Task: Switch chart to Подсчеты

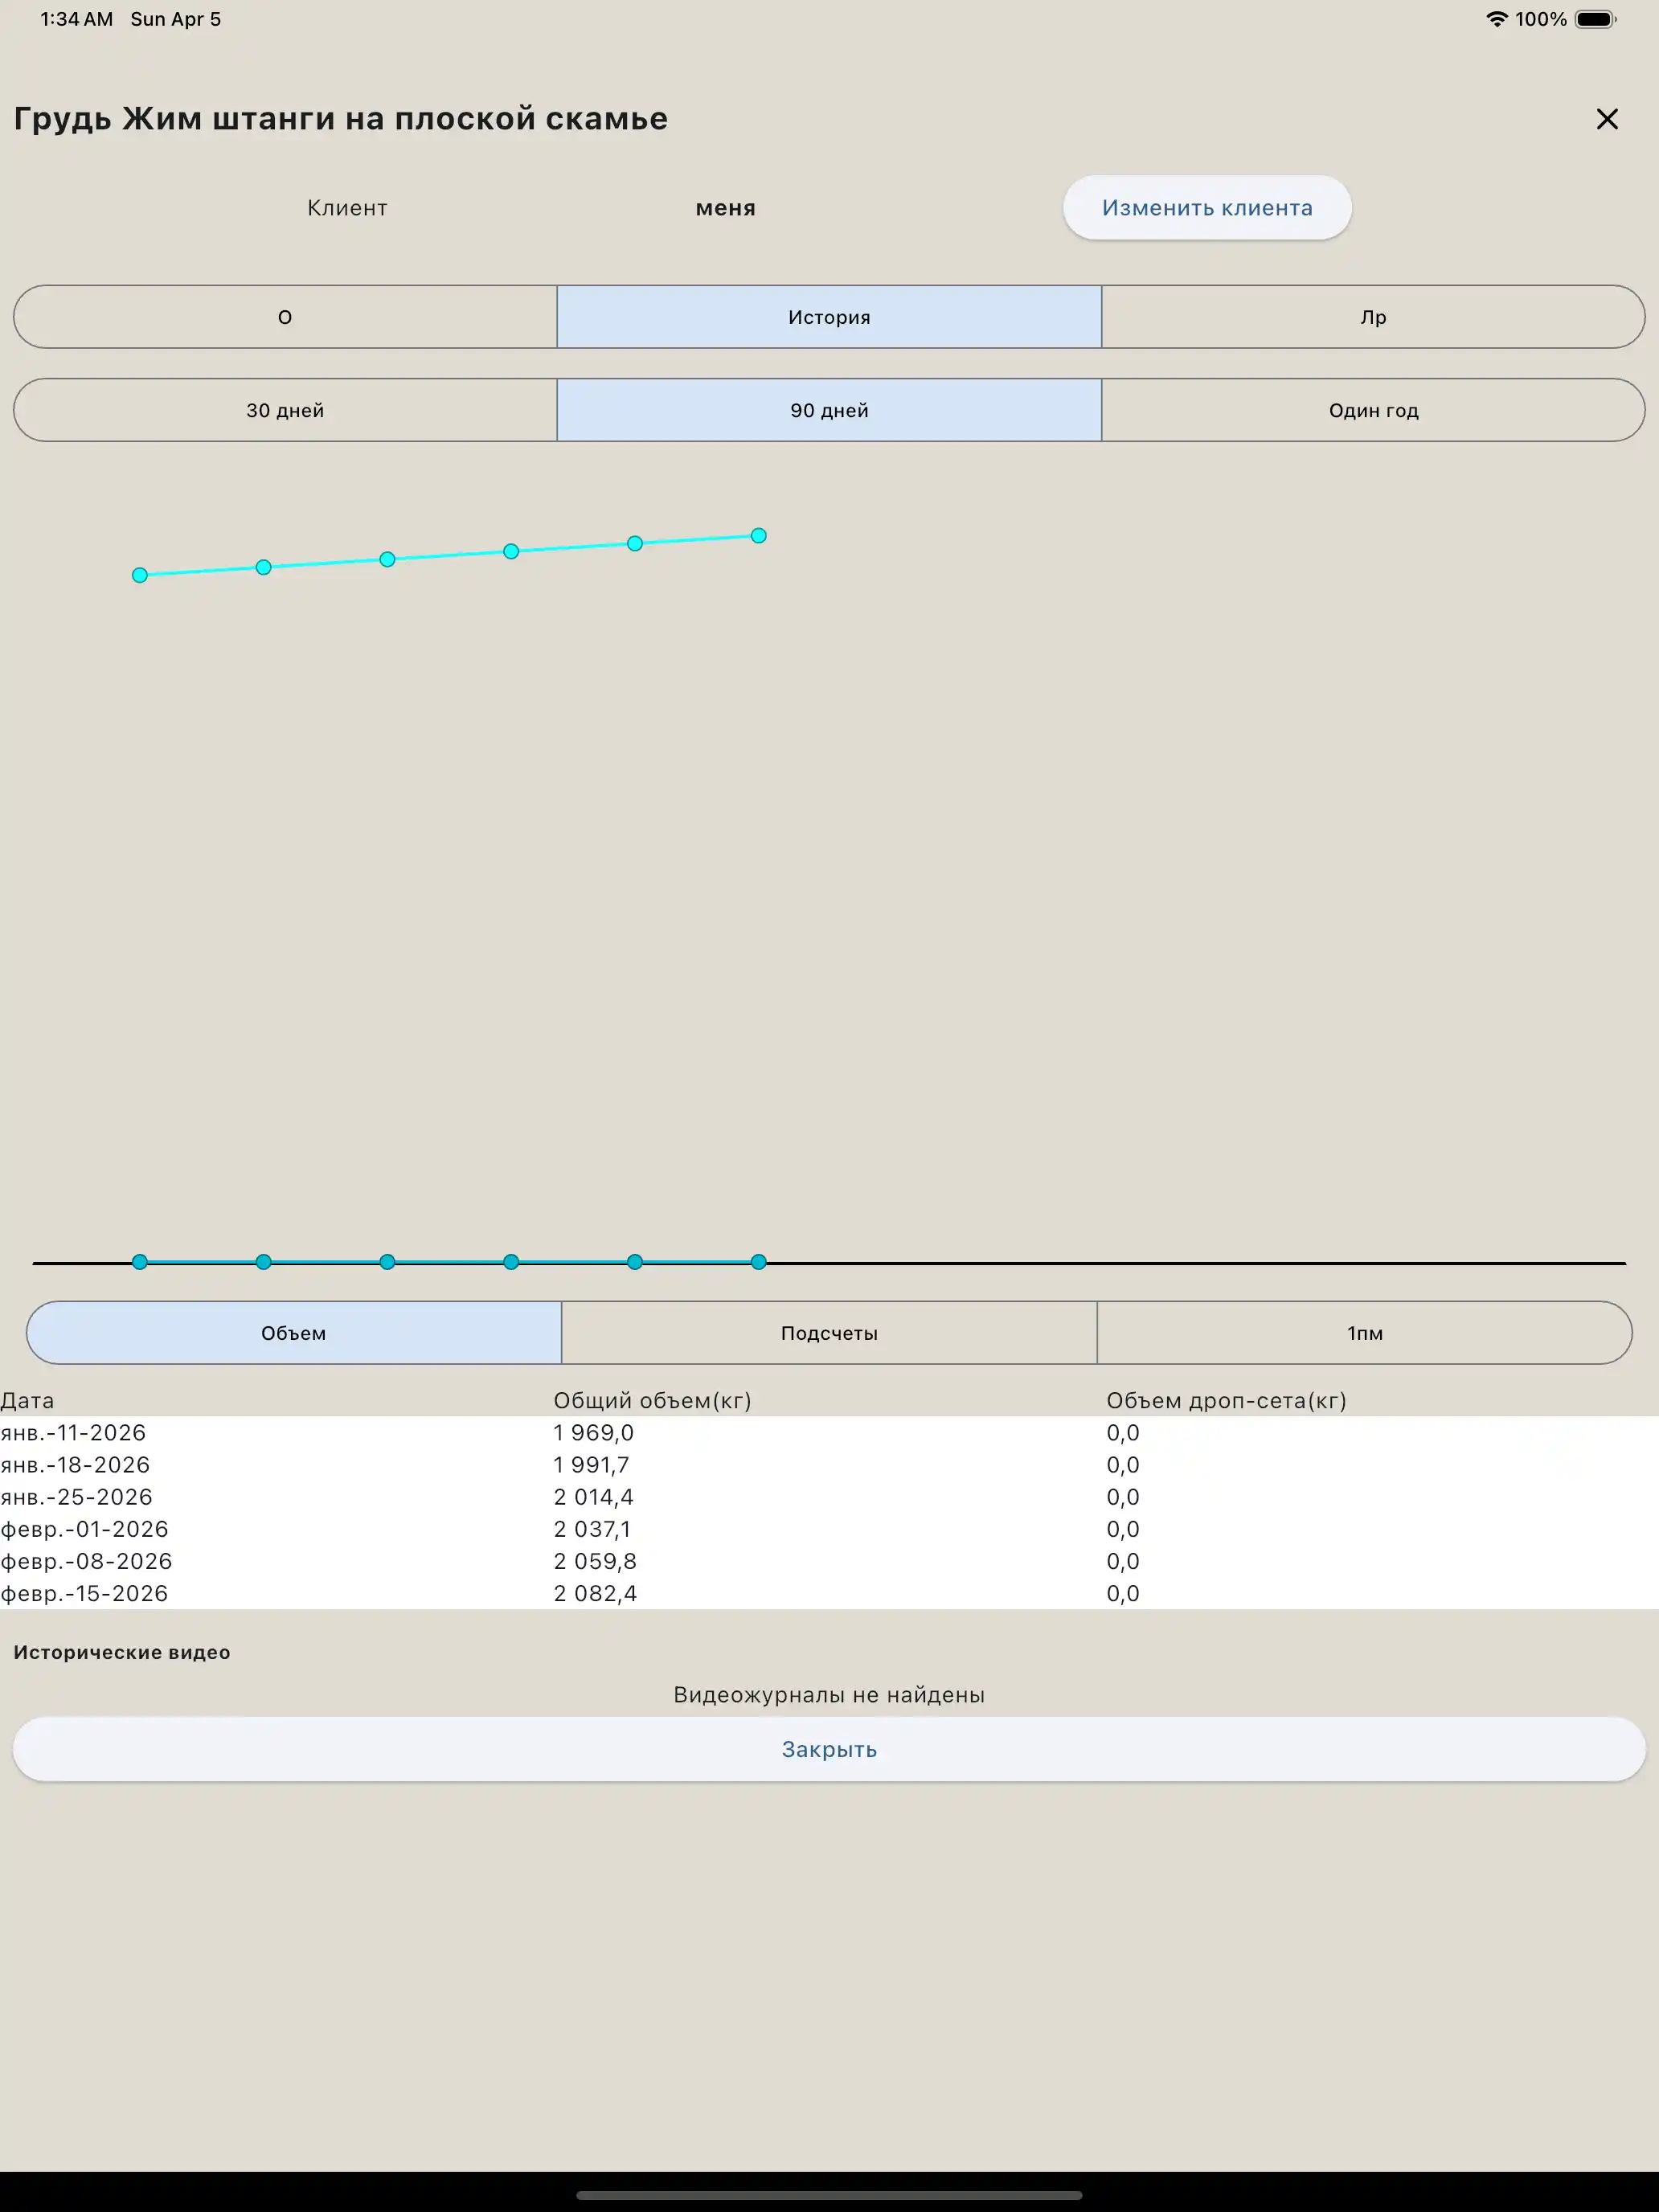Action: coord(829,1333)
